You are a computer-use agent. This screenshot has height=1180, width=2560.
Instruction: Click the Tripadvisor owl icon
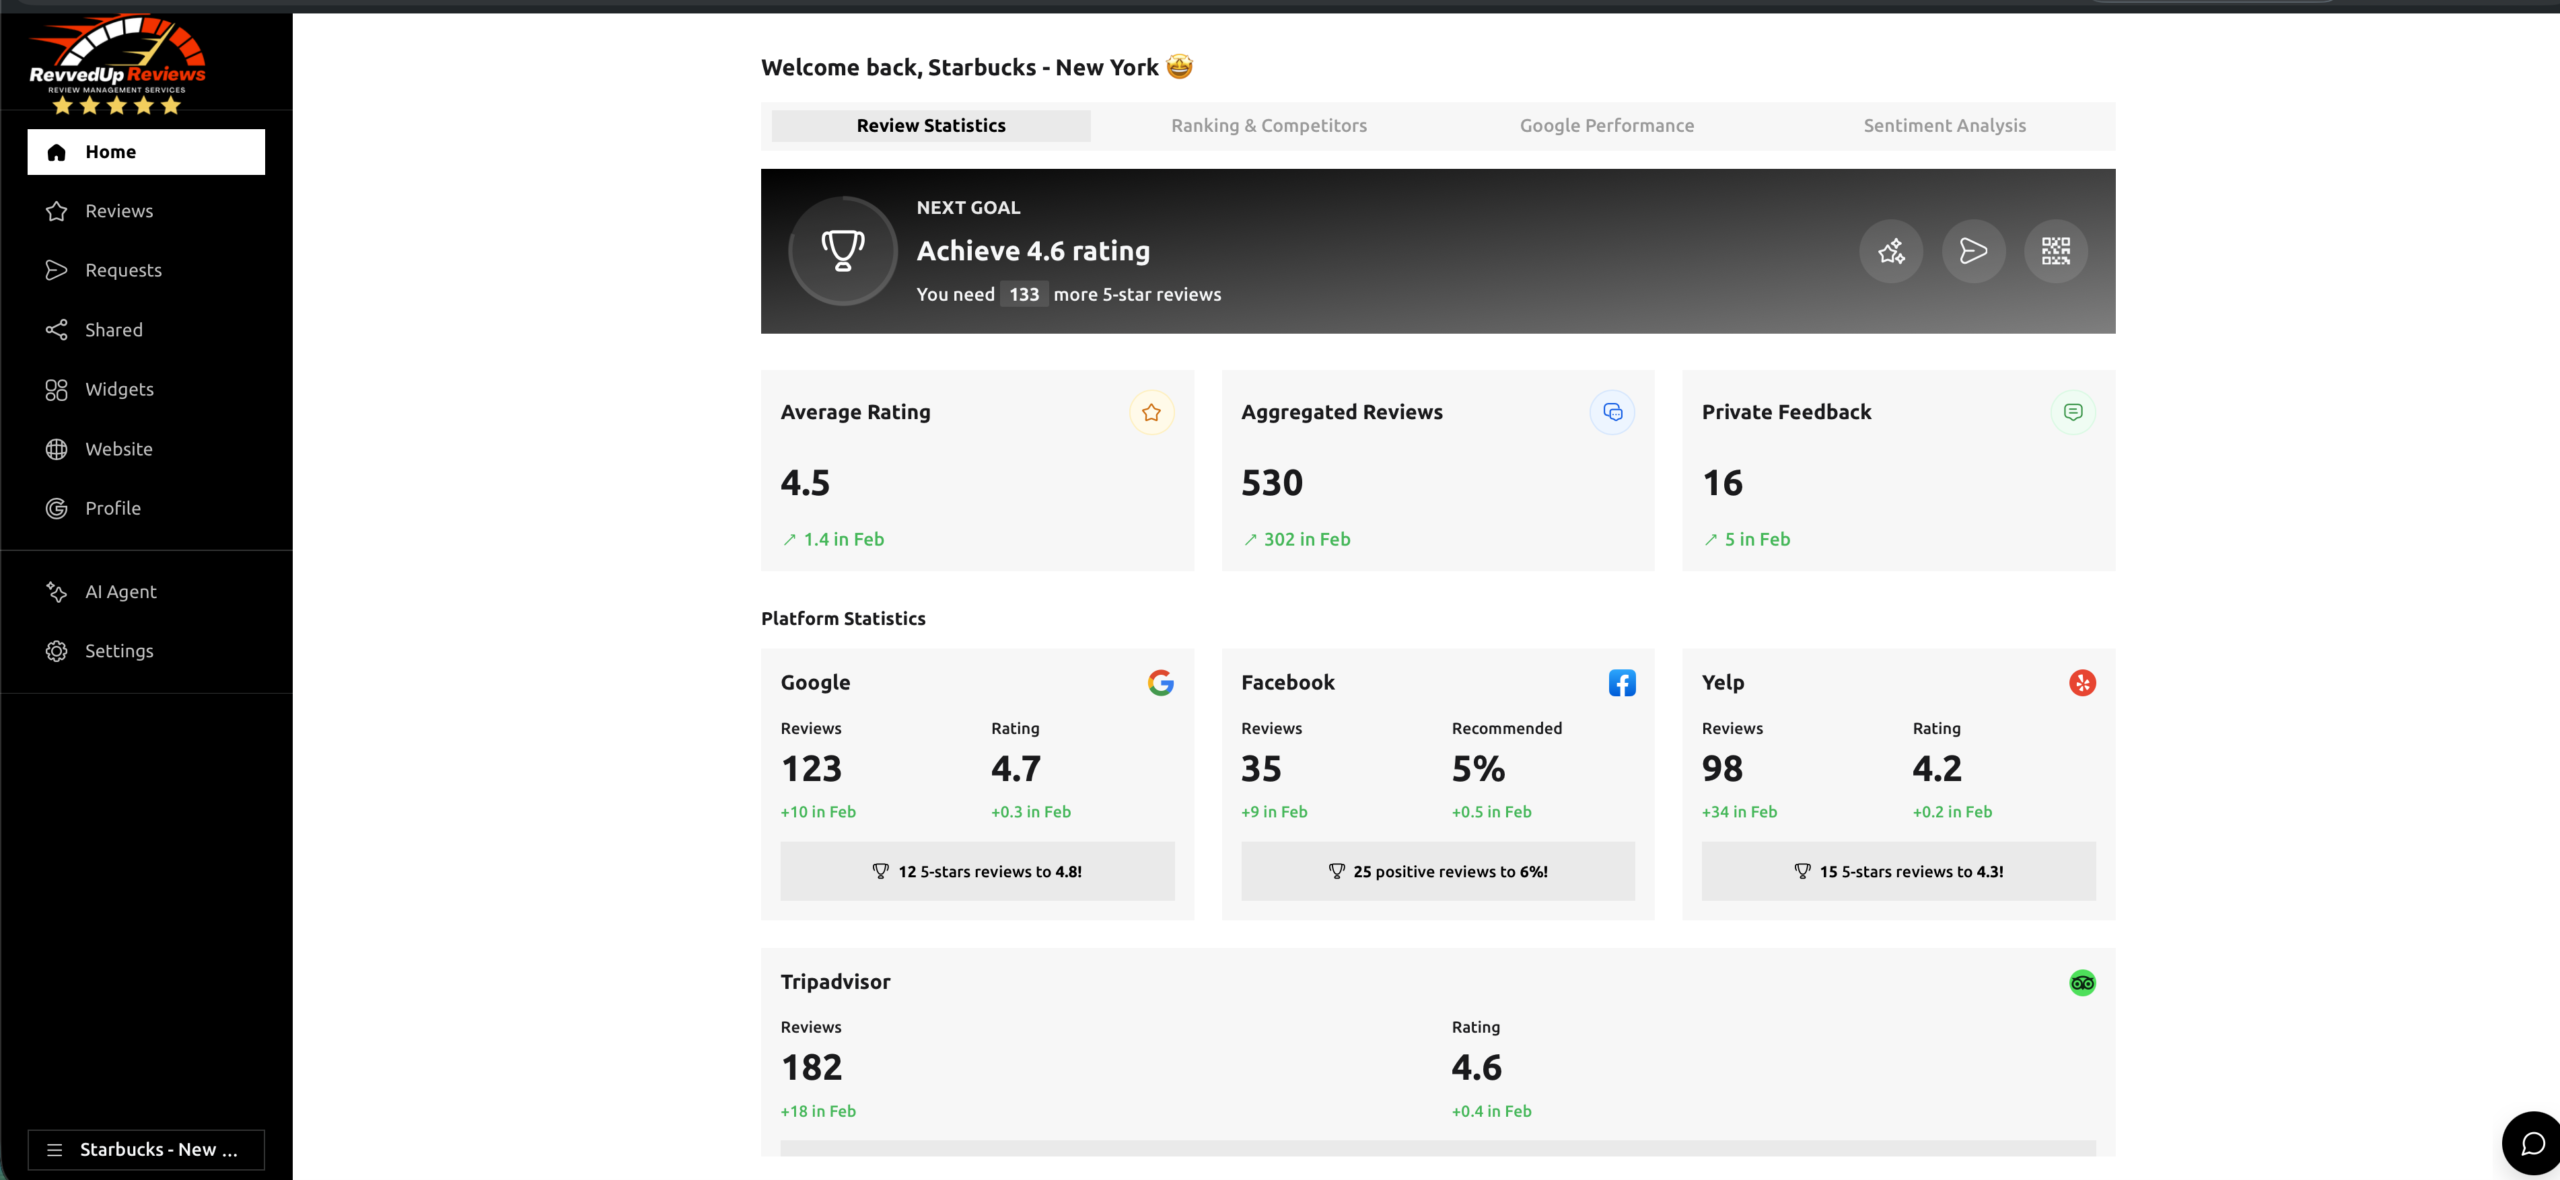(2082, 983)
